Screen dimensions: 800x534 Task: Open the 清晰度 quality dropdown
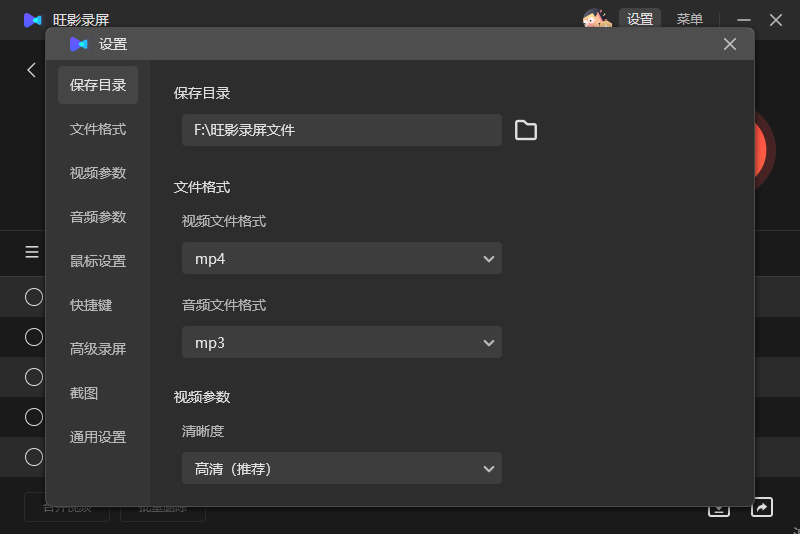[x=342, y=468]
